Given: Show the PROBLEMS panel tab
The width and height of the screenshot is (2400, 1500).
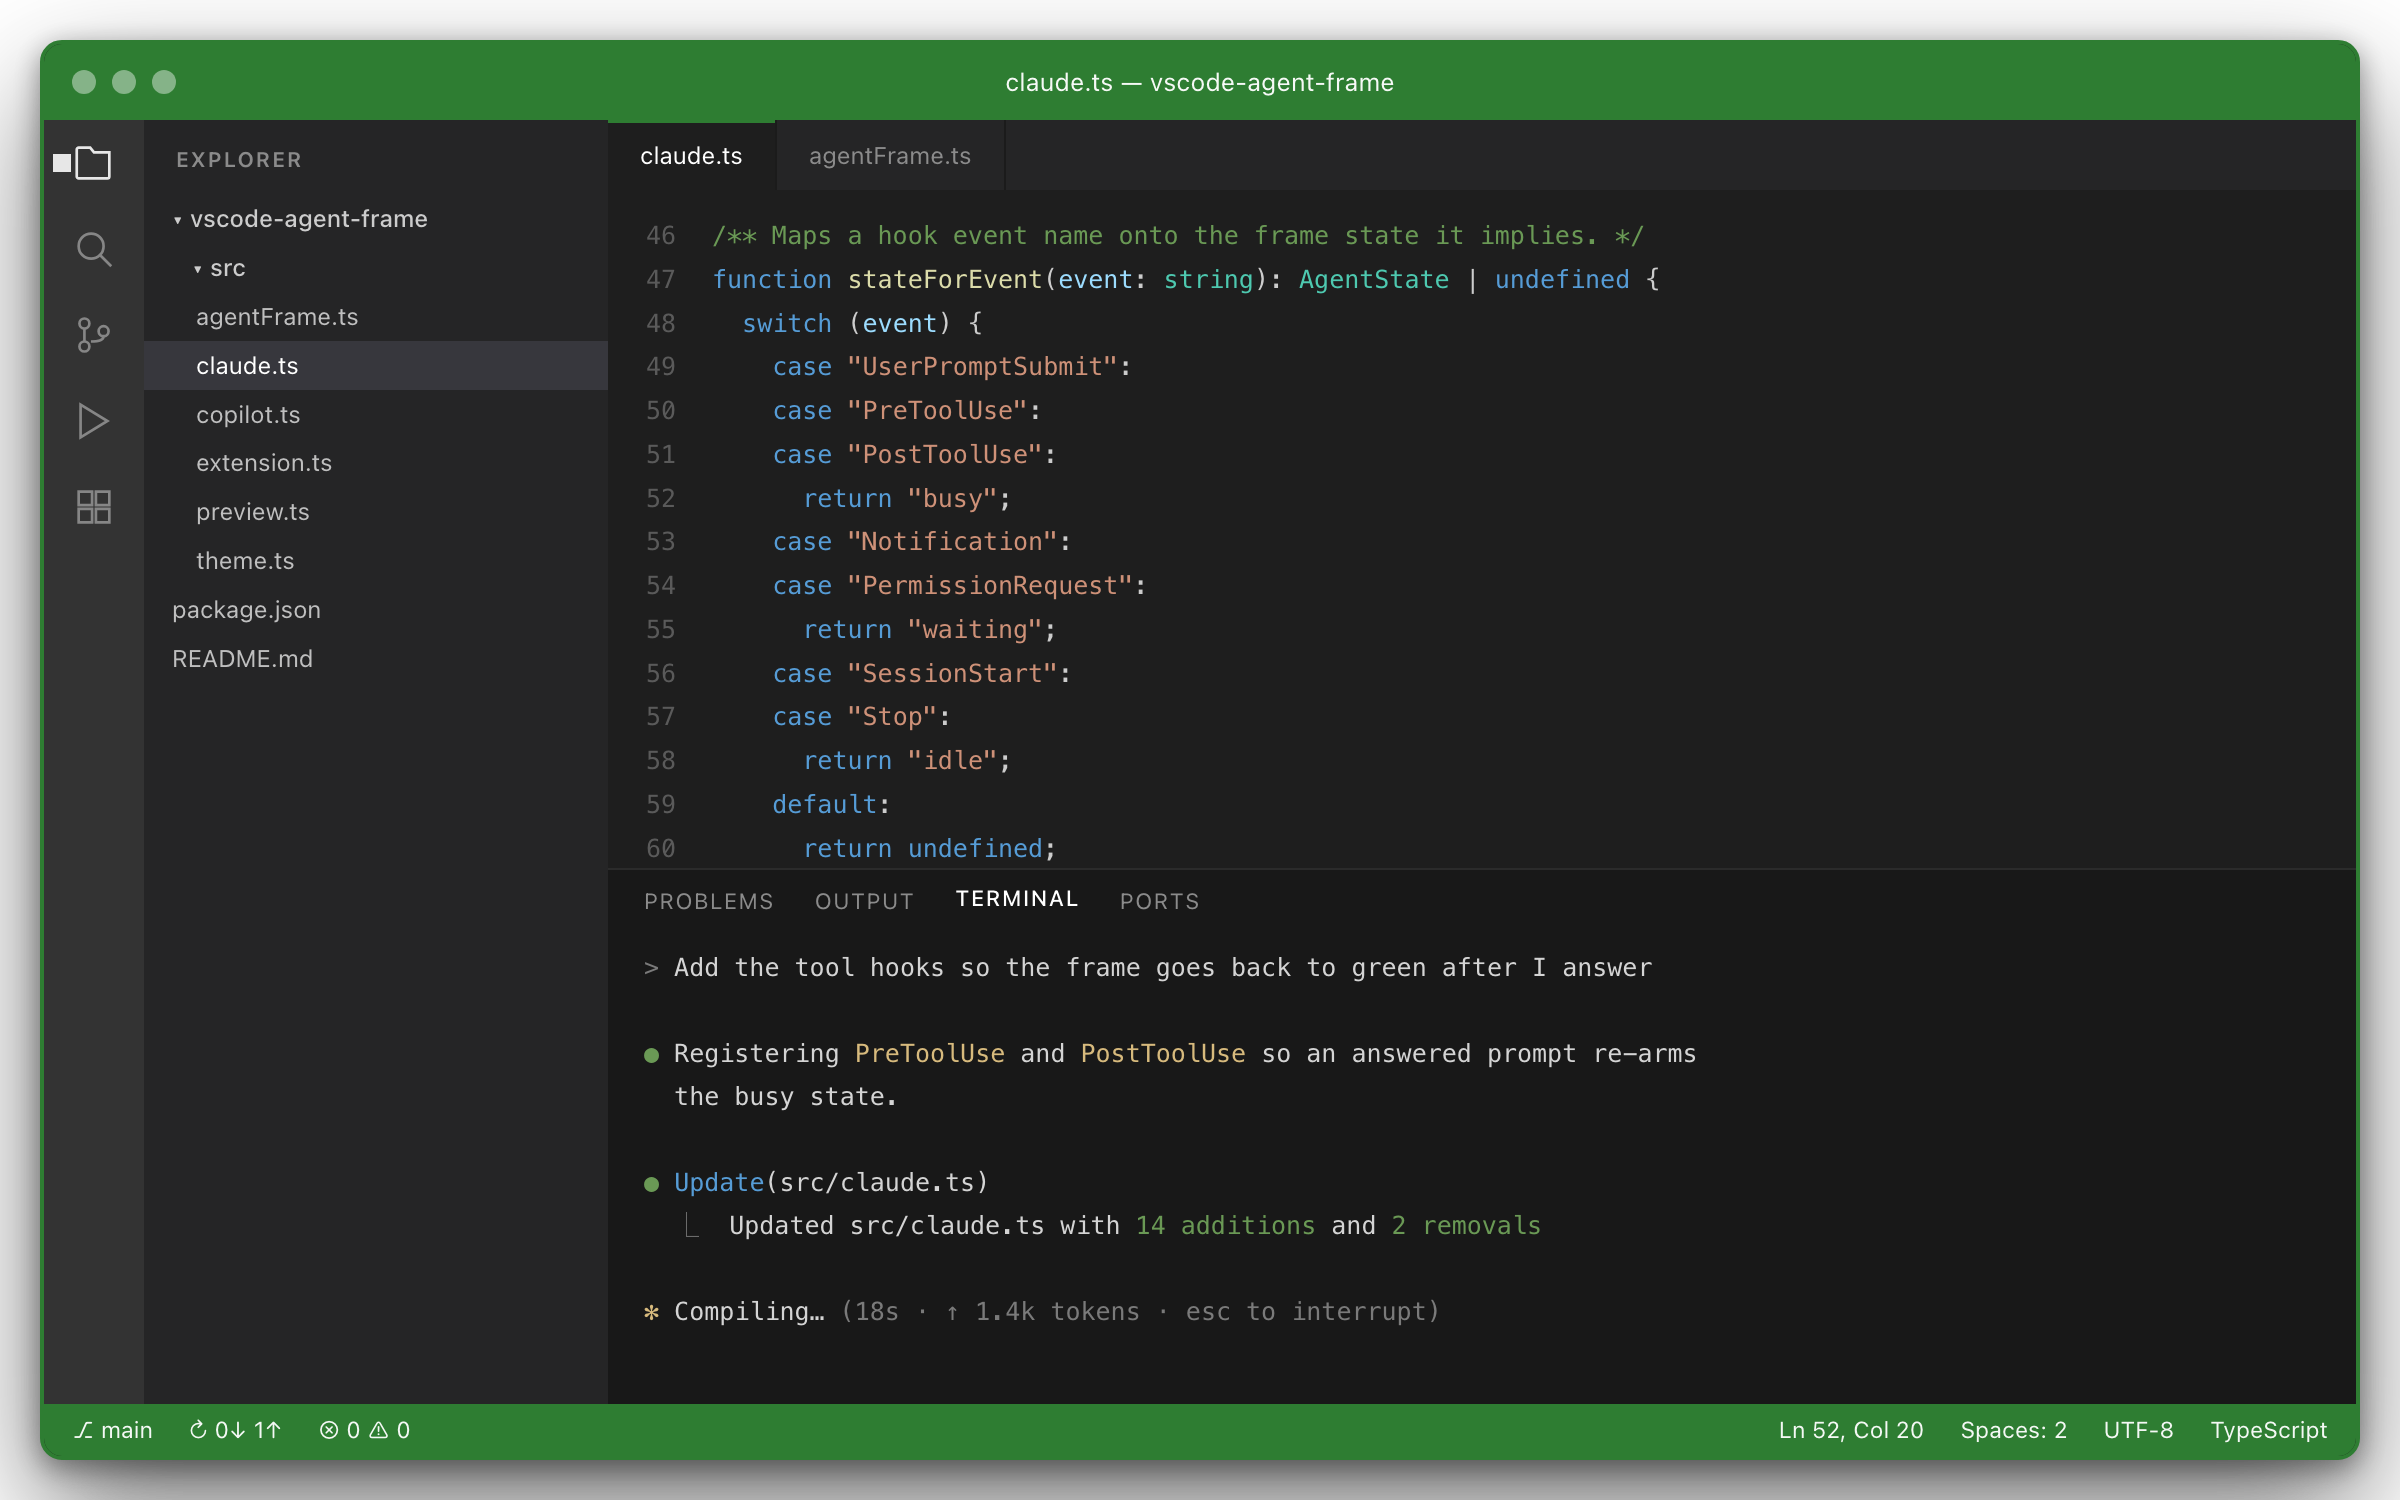Looking at the screenshot, I should pyautogui.click(x=709, y=901).
